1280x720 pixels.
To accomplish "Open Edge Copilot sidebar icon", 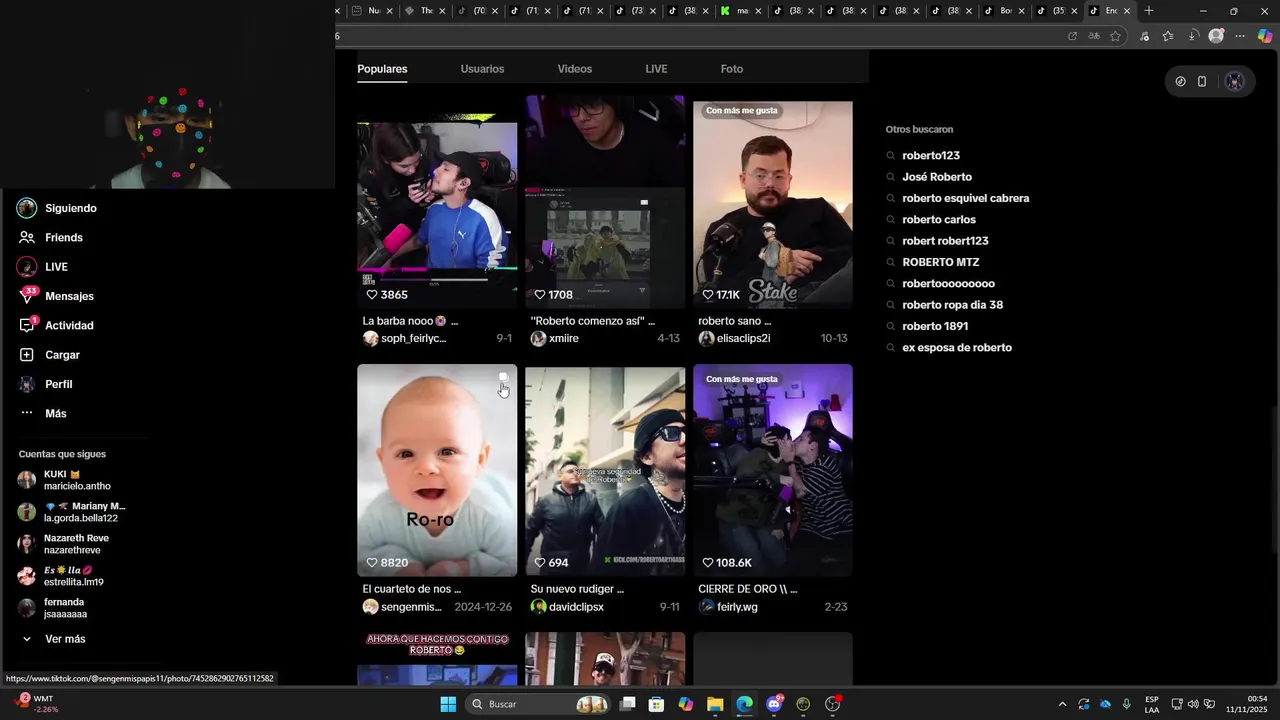I will (x=1265, y=36).
